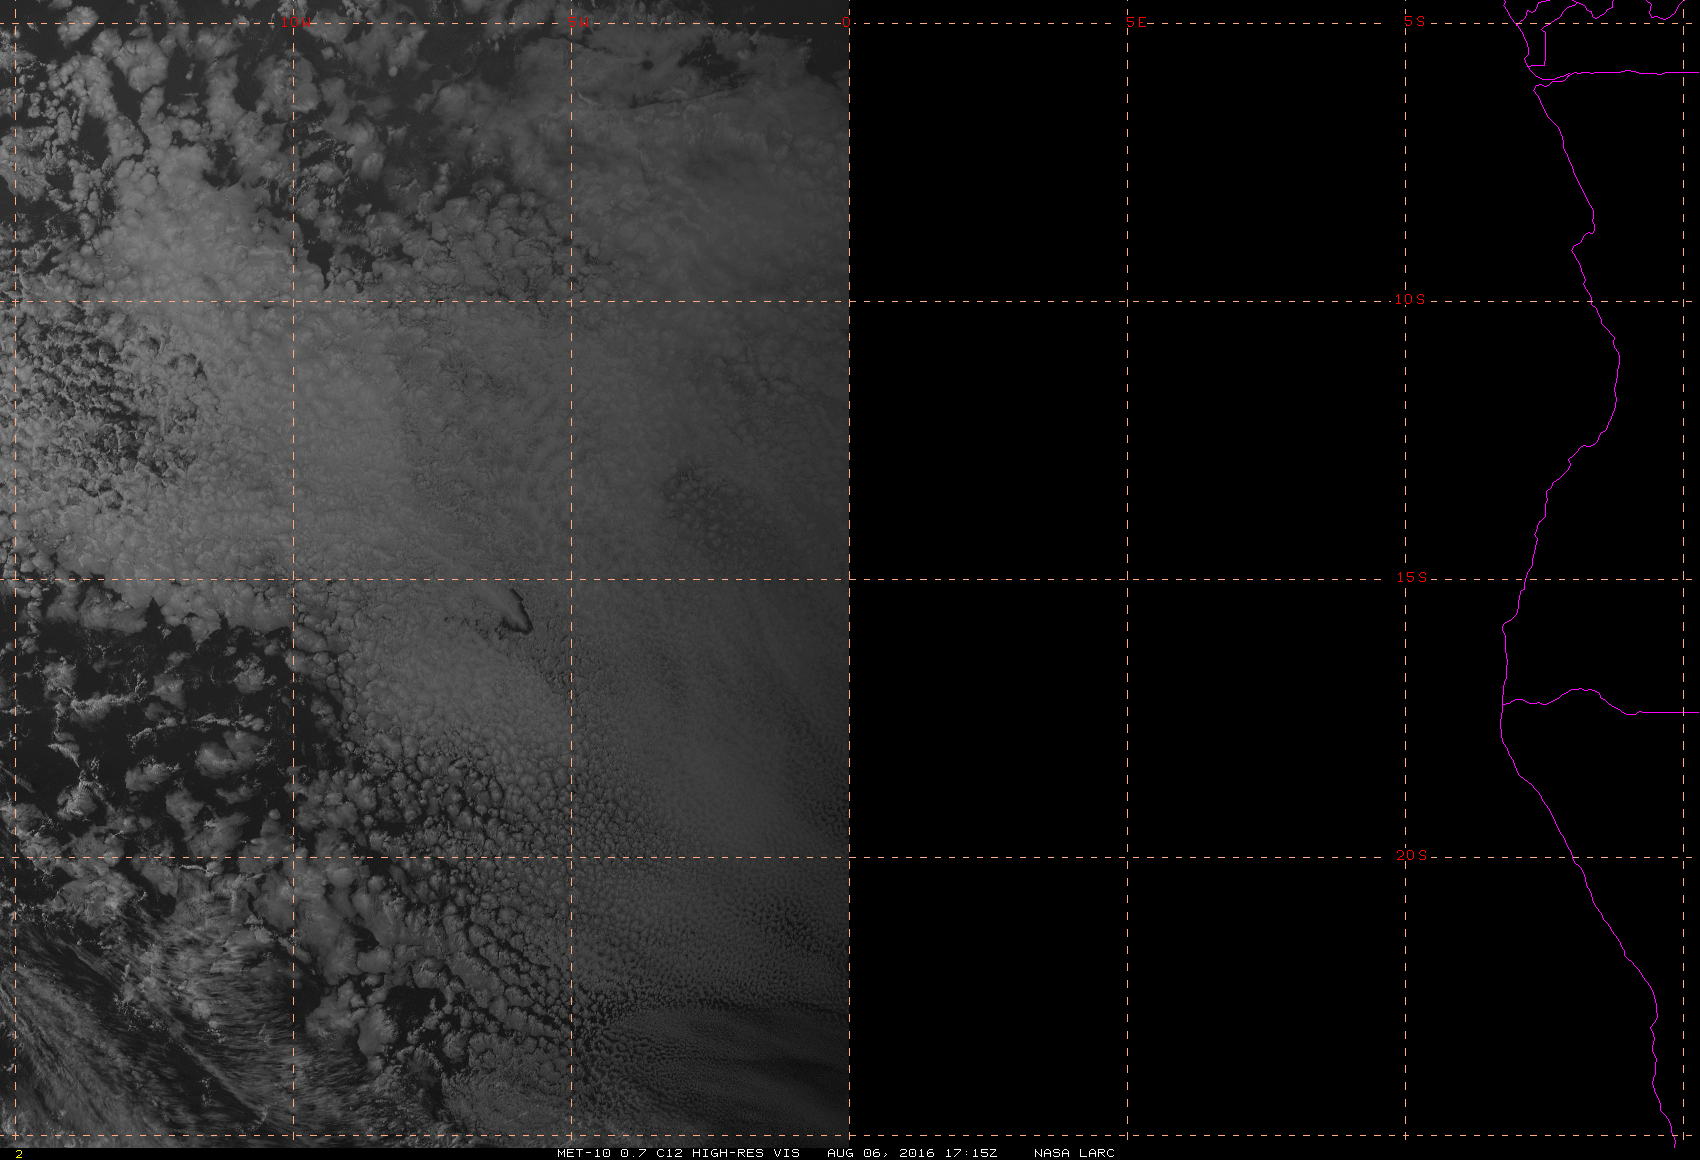This screenshot has height=1160, width=1700.
Task: Click the "MET-10 0.7 C12 HIGH-RES VIS" caption
Action: coord(678,1153)
